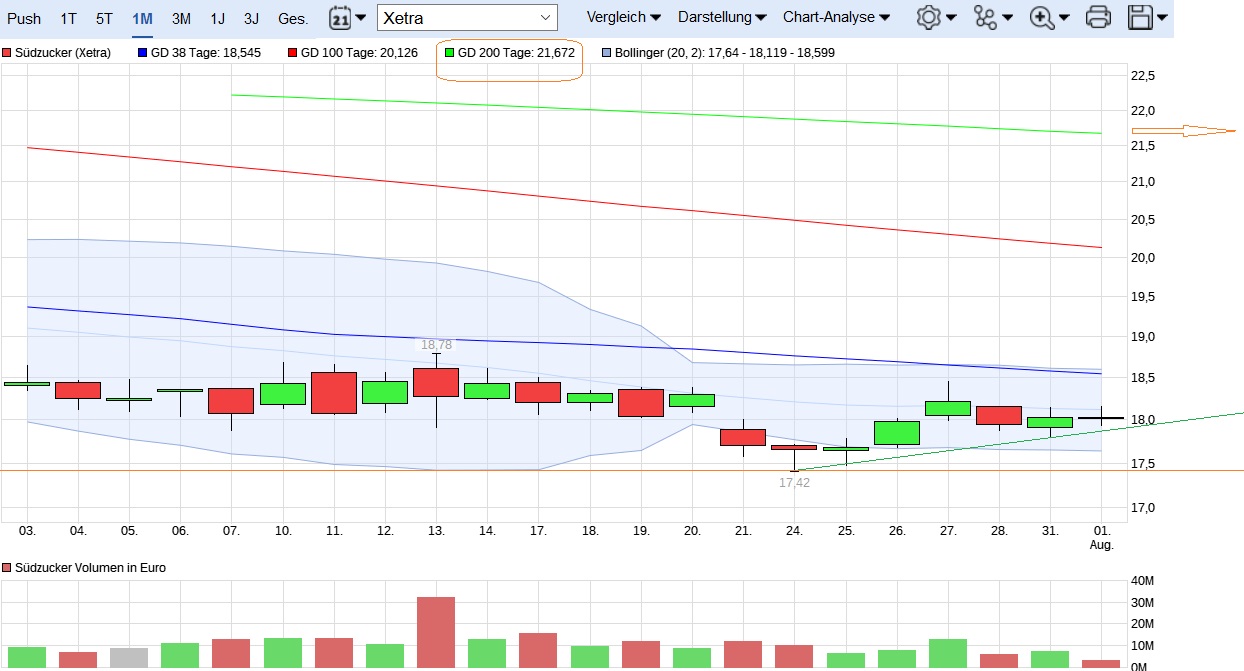Image resolution: width=1244 pixels, height=671 pixels.
Task: Click the connected-nodes share icon
Action: [x=986, y=17]
